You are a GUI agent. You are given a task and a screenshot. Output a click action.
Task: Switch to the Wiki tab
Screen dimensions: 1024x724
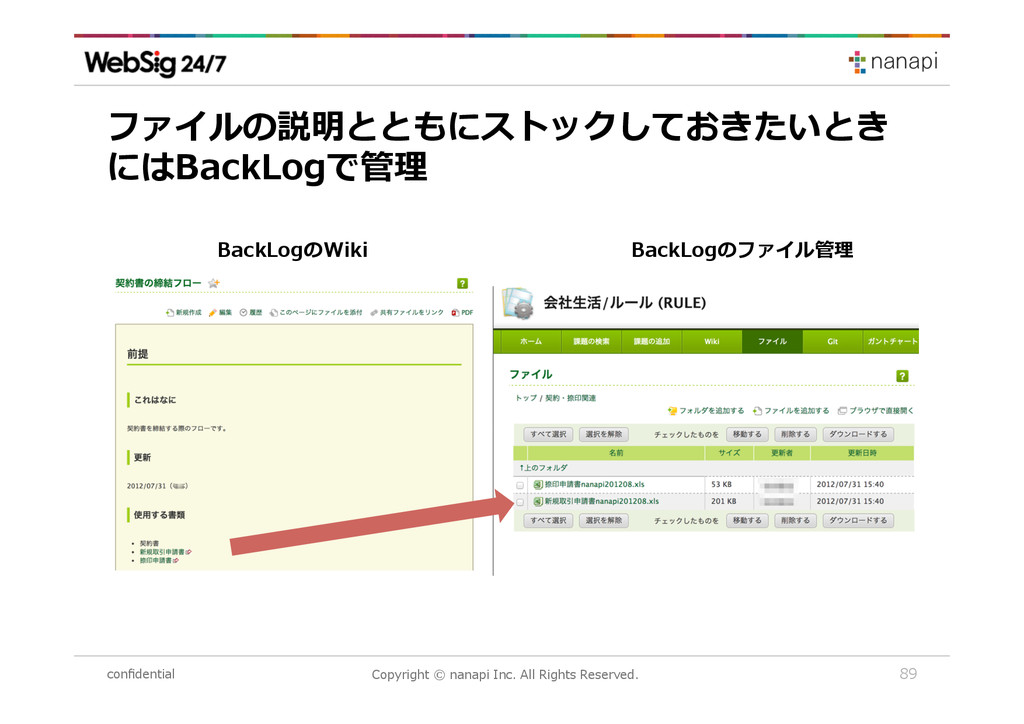(x=712, y=341)
